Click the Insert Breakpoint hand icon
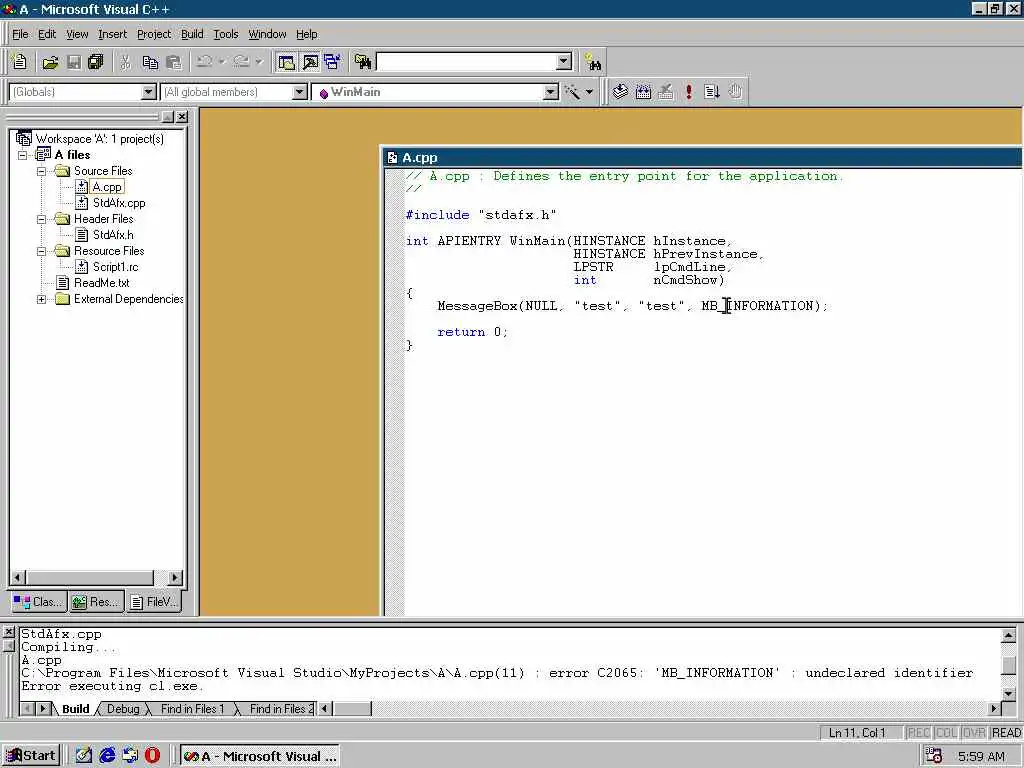 [x=735, y=92]
